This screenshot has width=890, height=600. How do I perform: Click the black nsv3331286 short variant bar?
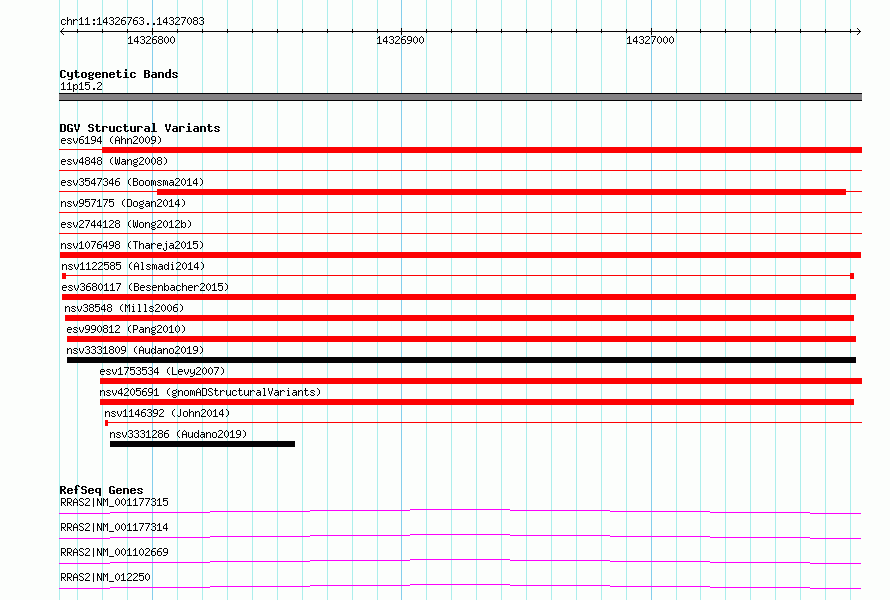[x=202, y=444]
